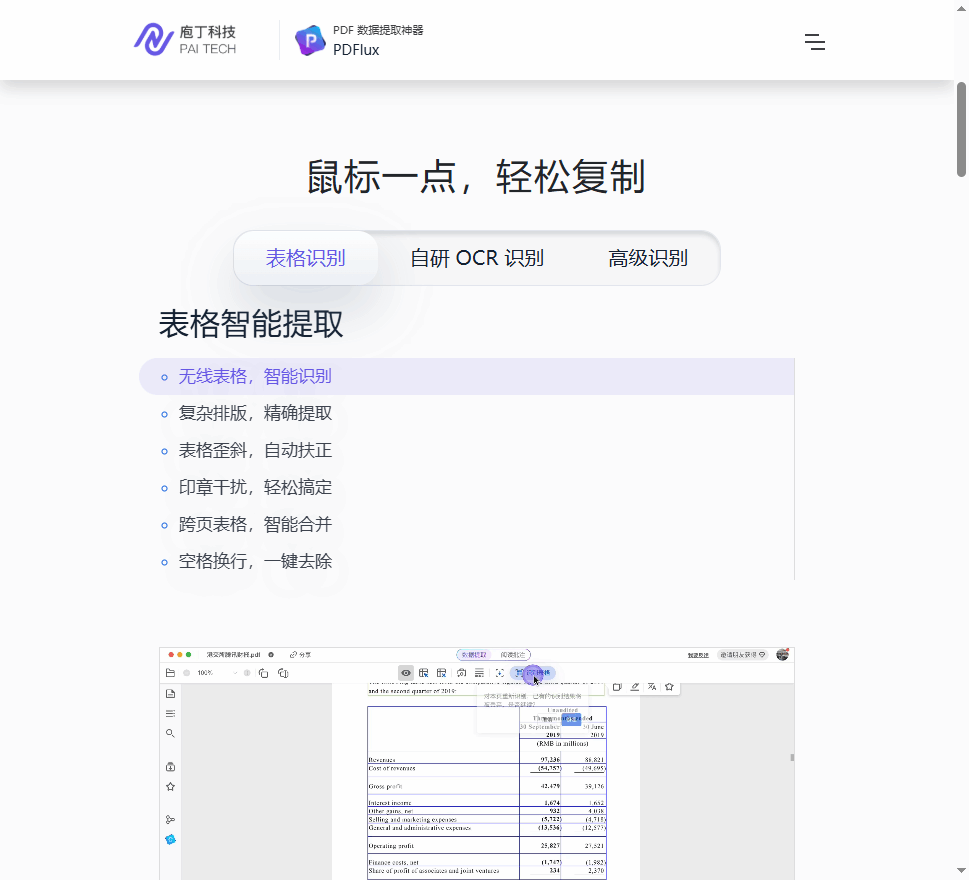Switch demo mode to 阅读批注
The height and width of the screenshot is (880, 969).
pos(513,655)
